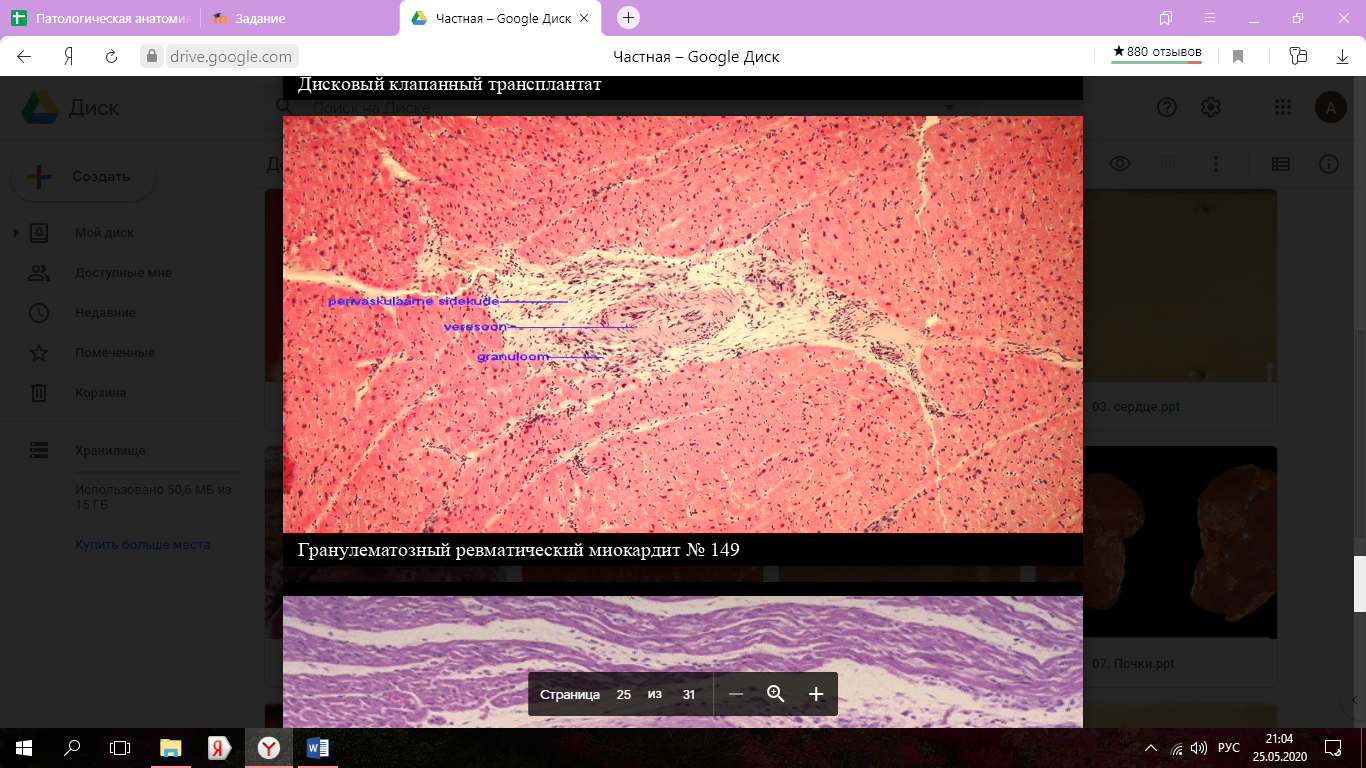
Task: Click the page number 25 field
Action: (x=624, y=694)
